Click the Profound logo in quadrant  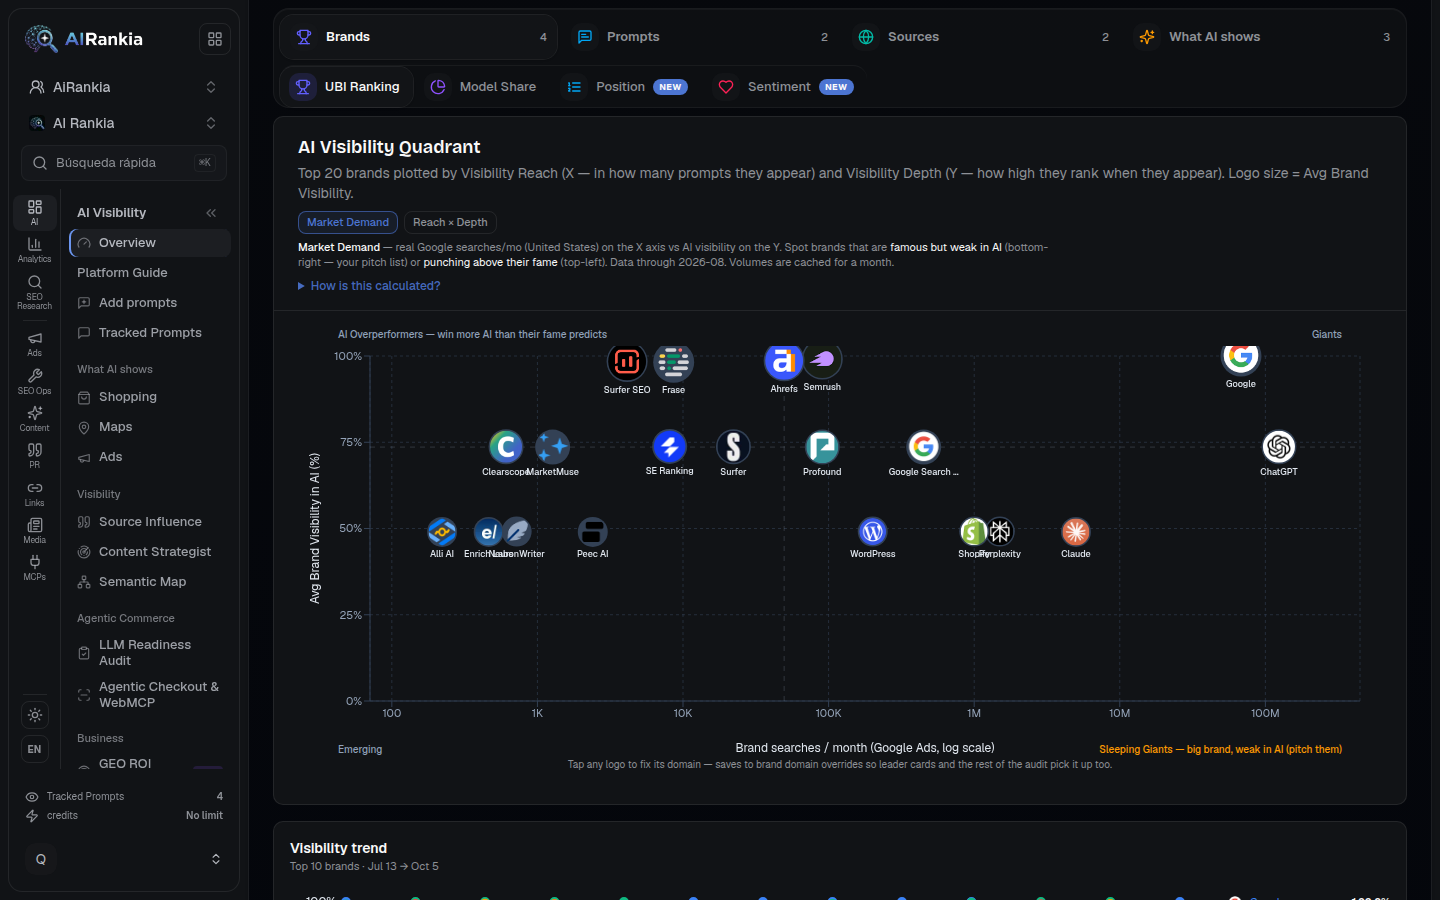822,446
